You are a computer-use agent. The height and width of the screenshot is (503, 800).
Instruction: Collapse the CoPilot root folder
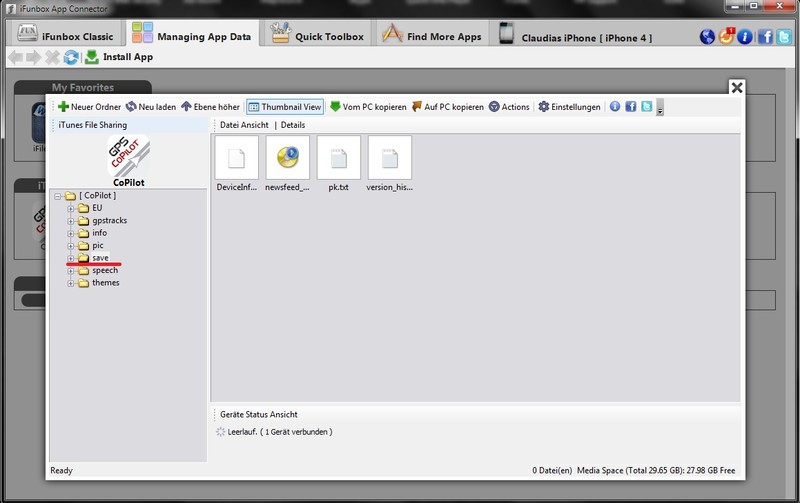[x=58, y=196]
